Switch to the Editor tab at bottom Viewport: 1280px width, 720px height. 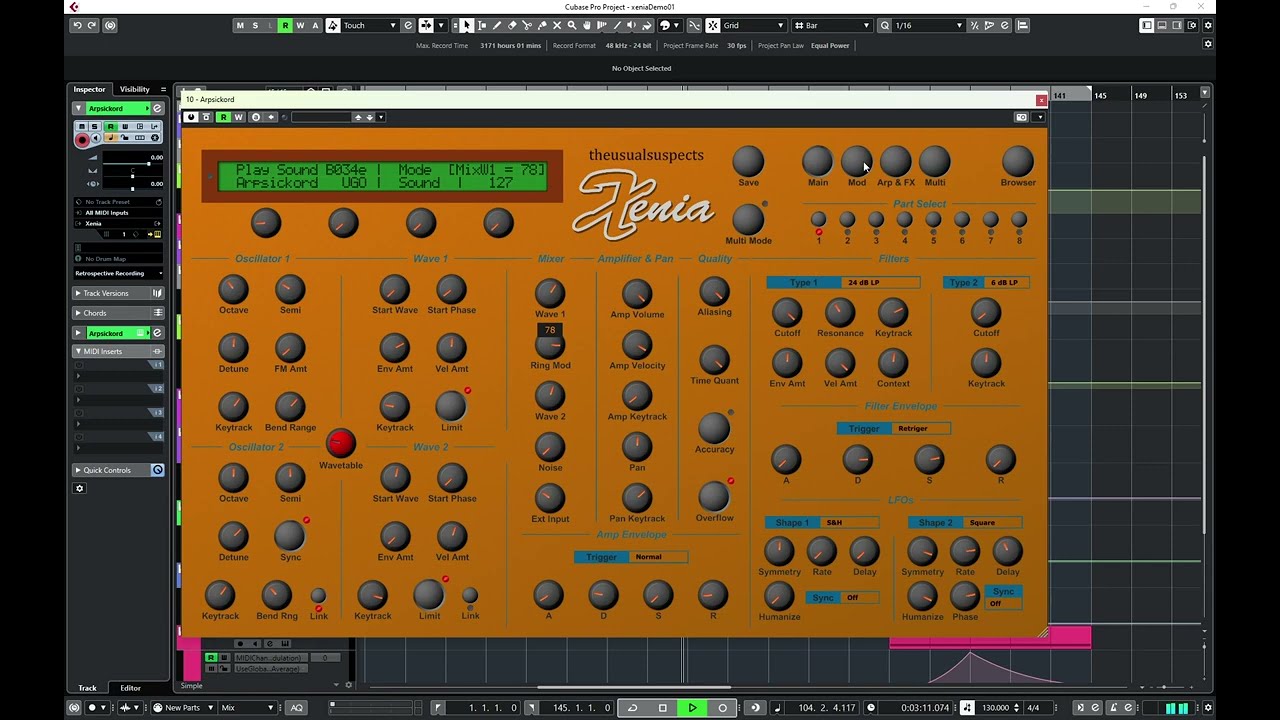[131, 688]
